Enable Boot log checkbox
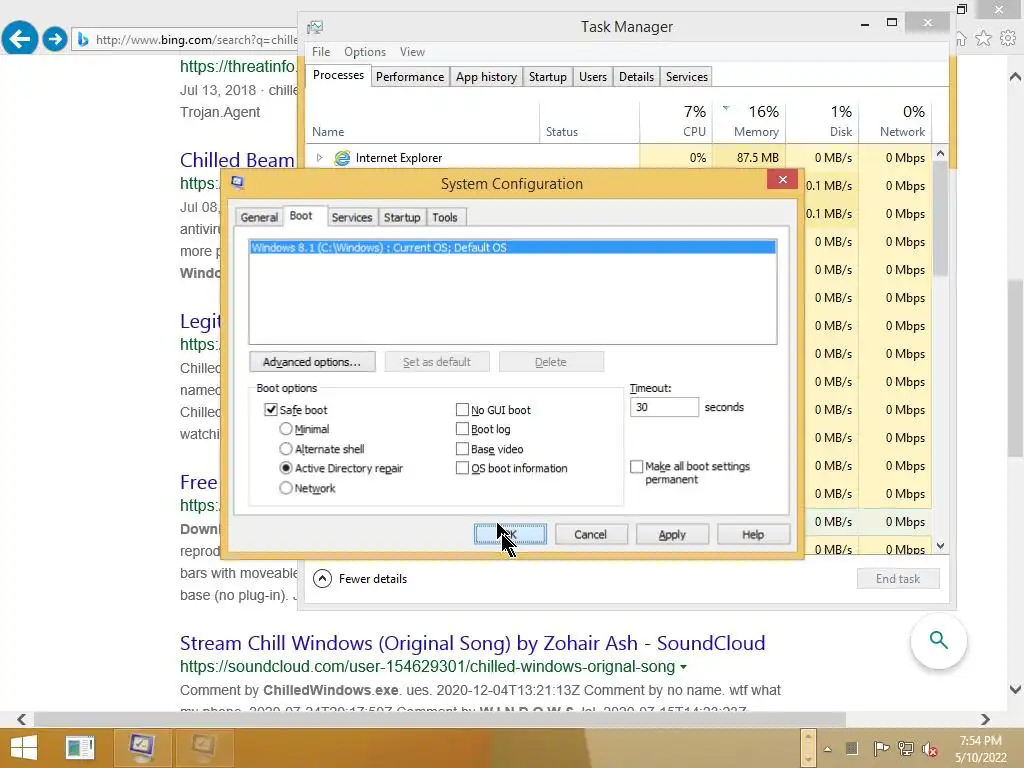 pos(462,429)
